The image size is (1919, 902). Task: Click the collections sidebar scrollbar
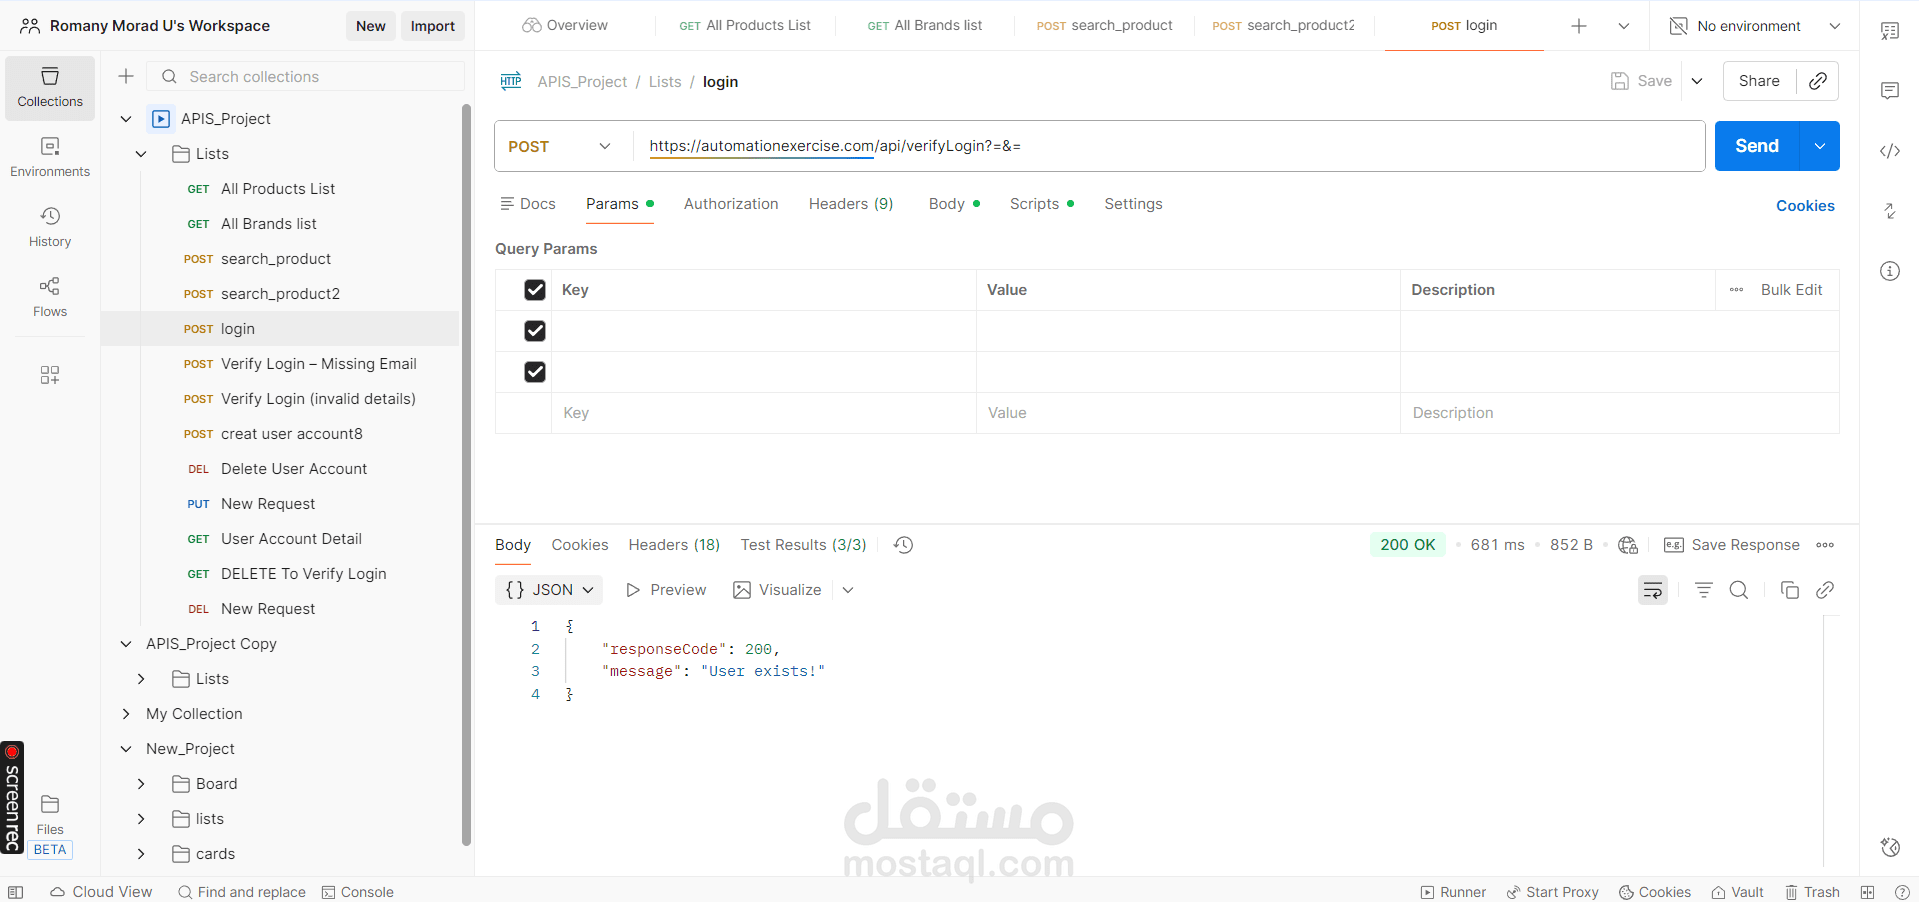(x=466, y=475)
